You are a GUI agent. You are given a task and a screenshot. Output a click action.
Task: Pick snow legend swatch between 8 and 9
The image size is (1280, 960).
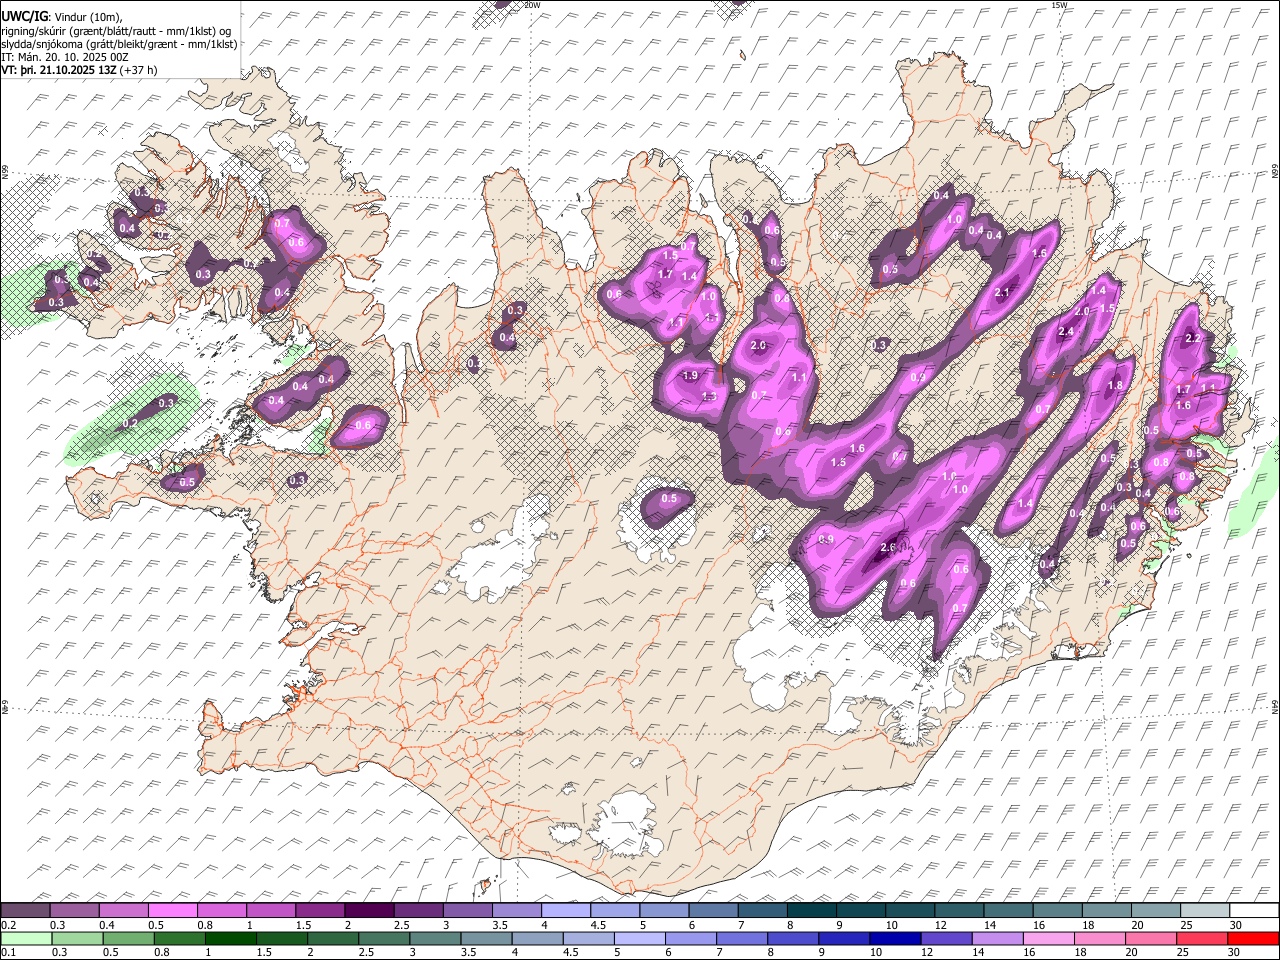pyautogui.click(x=811, y=910)
